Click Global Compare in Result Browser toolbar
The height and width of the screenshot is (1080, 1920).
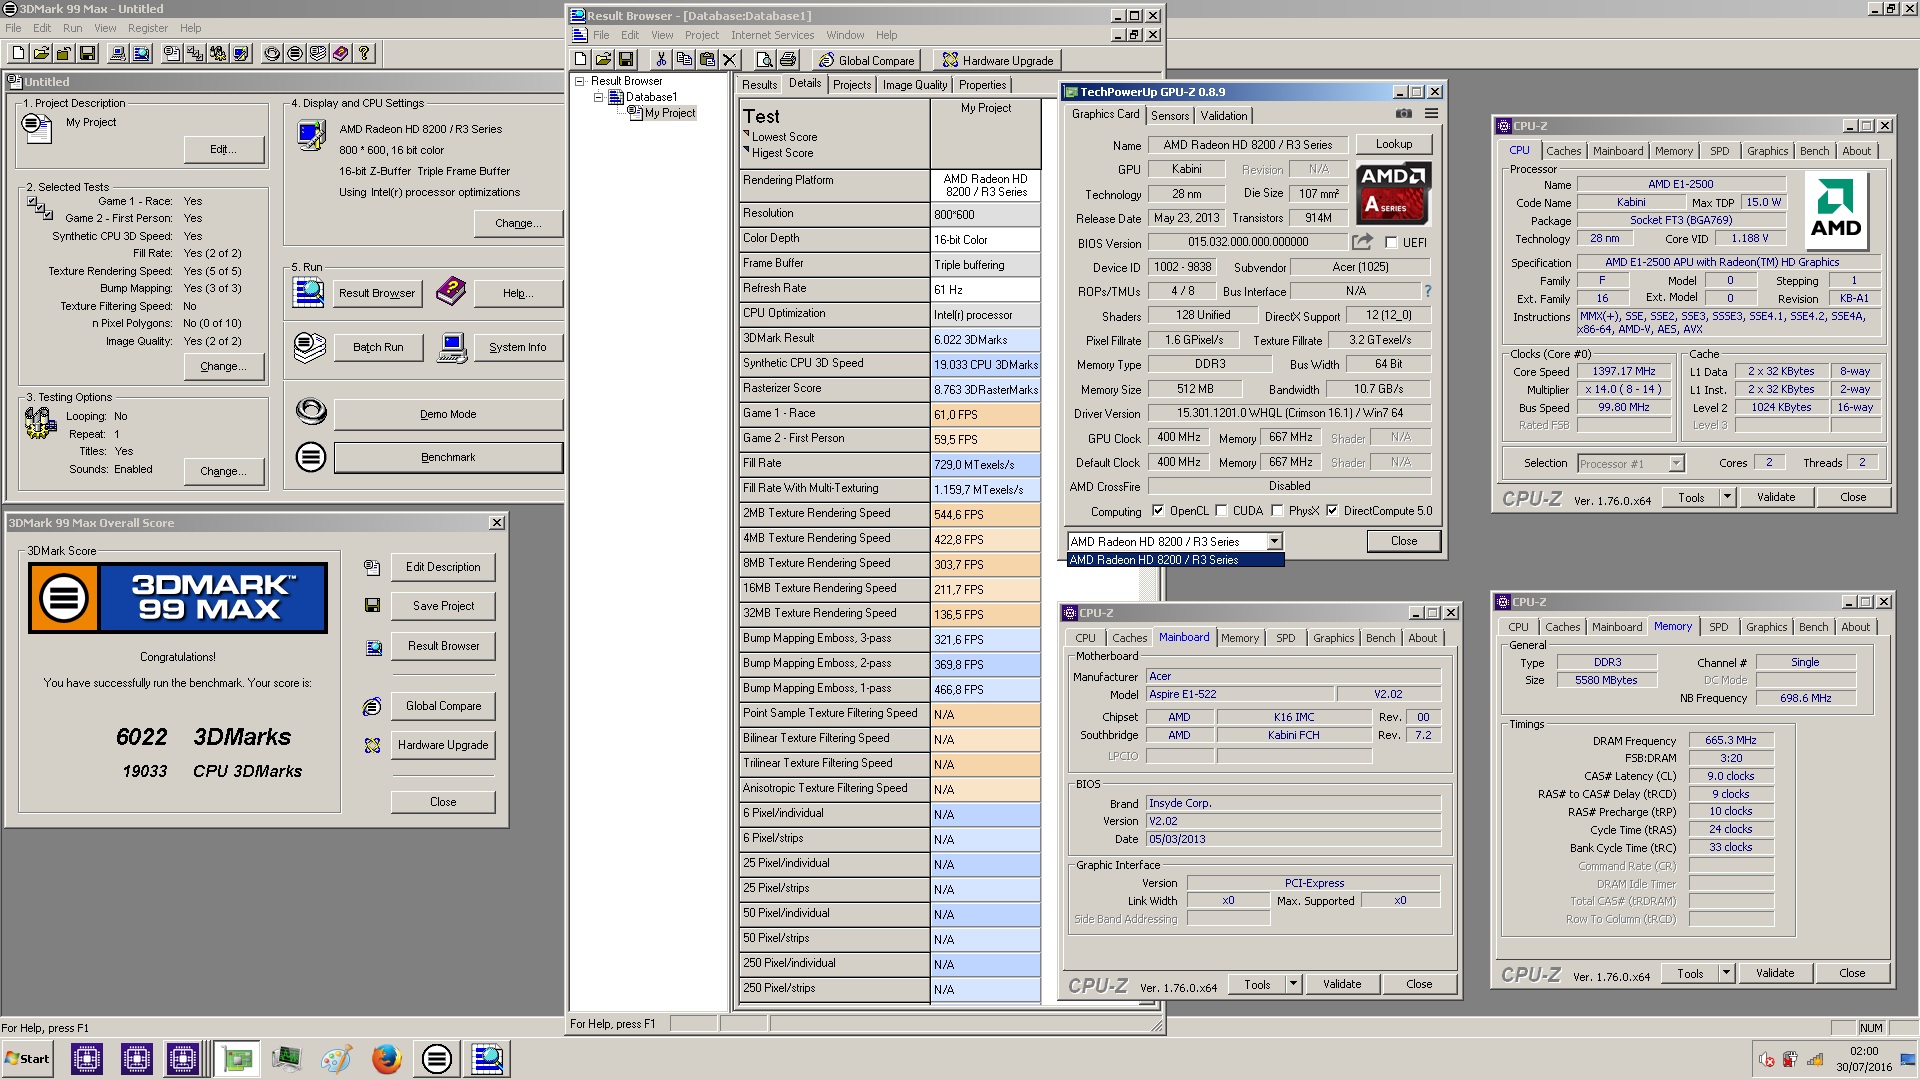pos(866,60)
